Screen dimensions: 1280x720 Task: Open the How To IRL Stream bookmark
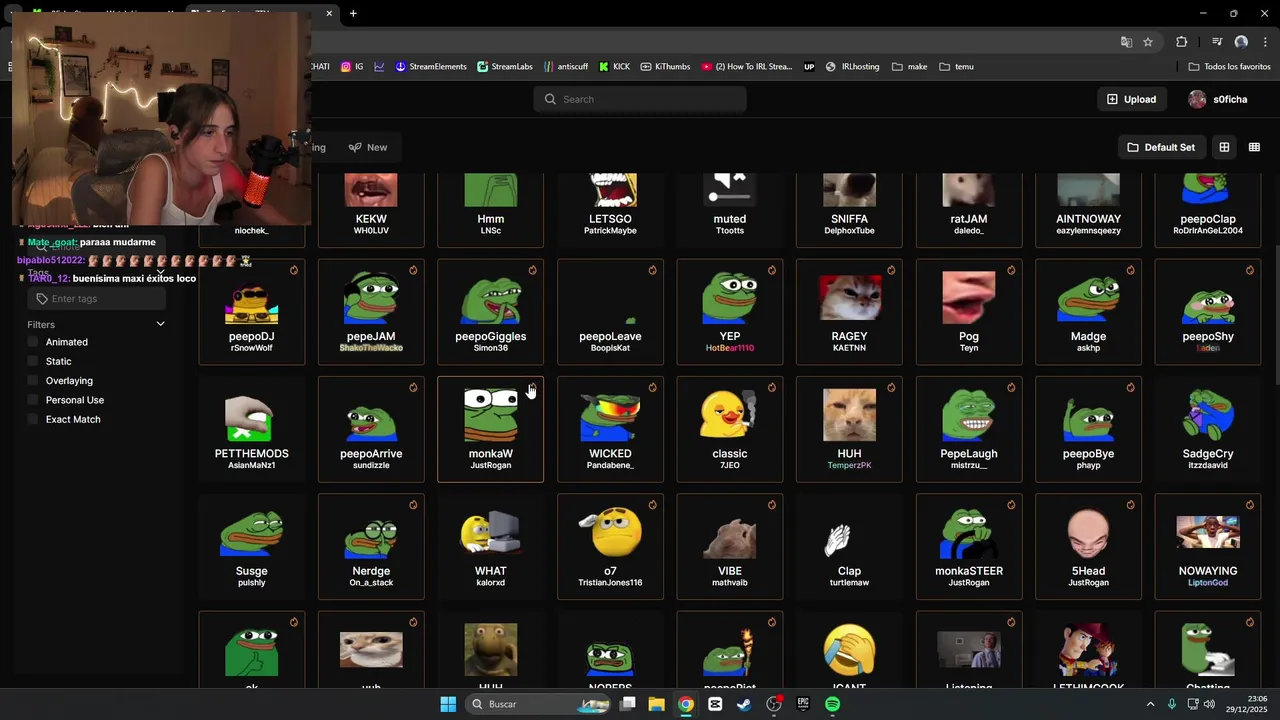(x=746, y=67)
